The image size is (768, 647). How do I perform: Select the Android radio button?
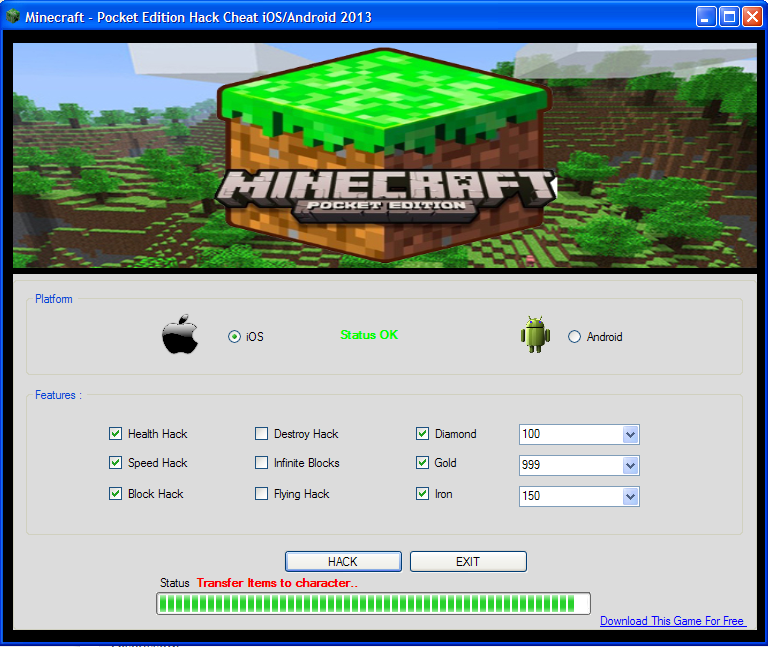point(574,336)
